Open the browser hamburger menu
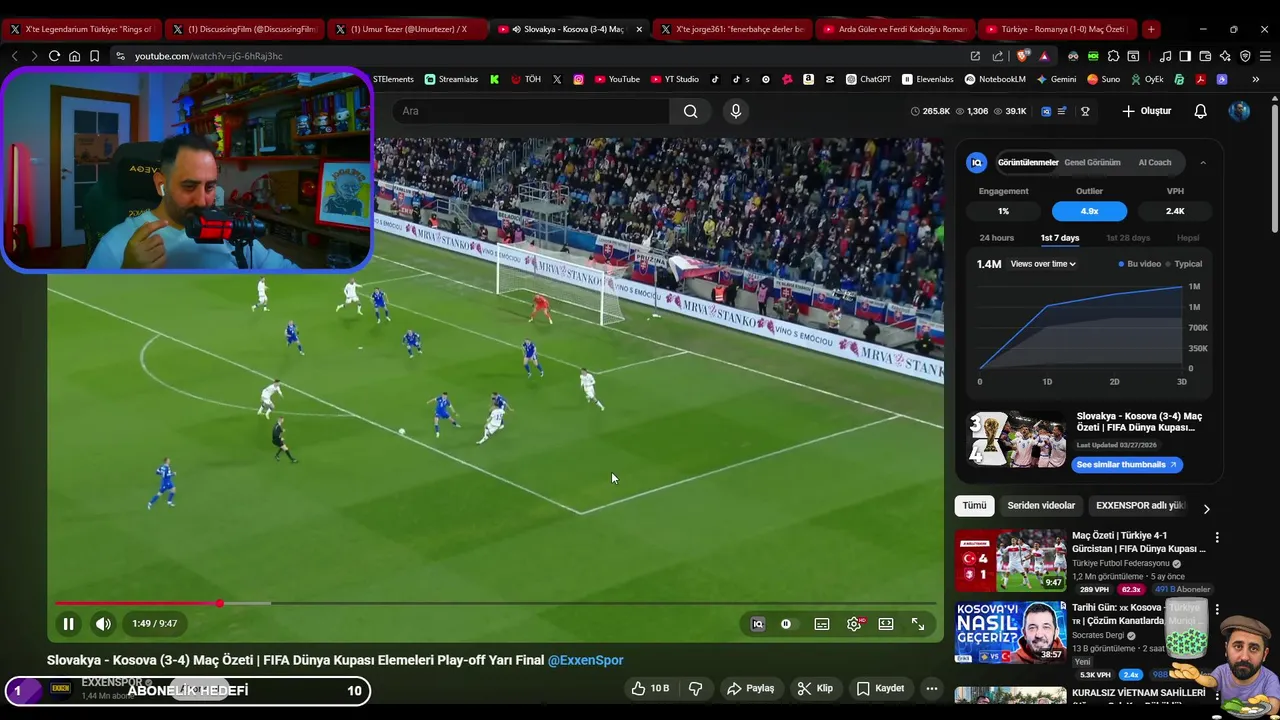Screen dimensions: 1280x720 tap(1265, 56)
